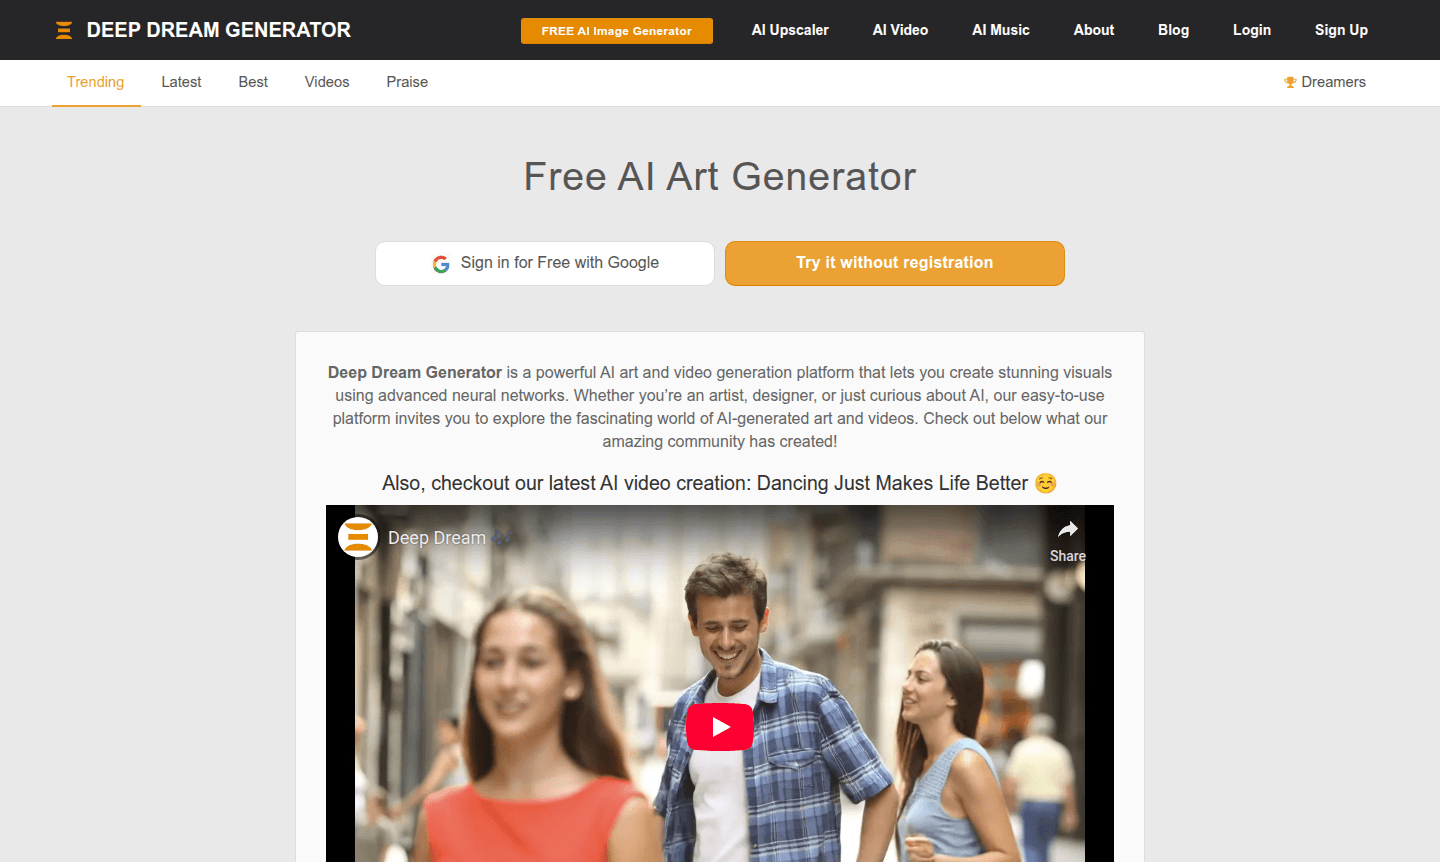Click the video Share arrow icon

tap(1068, 529)
